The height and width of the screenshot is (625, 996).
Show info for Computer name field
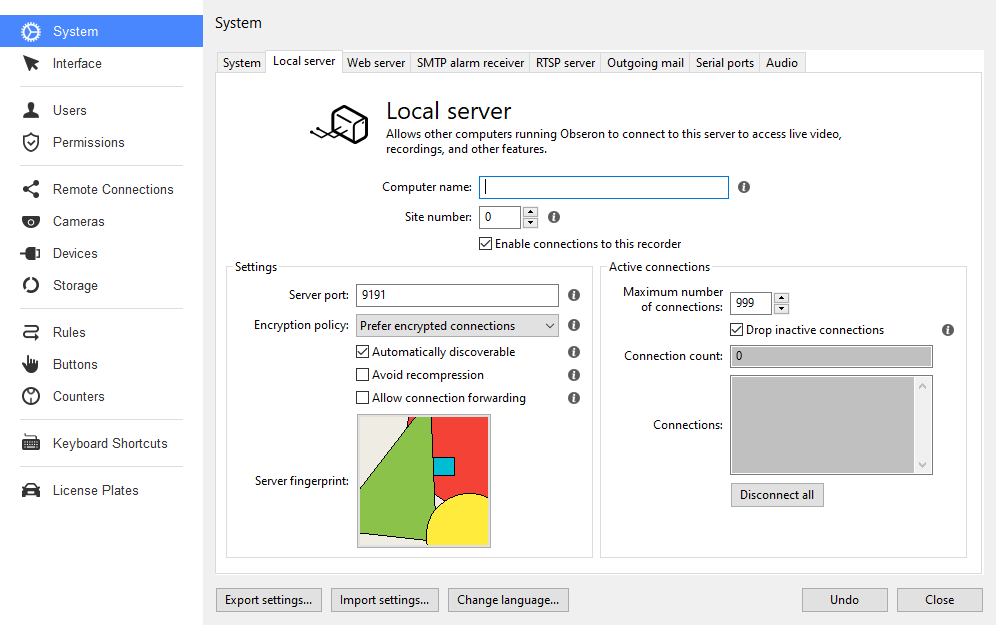[x=744, y=187]
